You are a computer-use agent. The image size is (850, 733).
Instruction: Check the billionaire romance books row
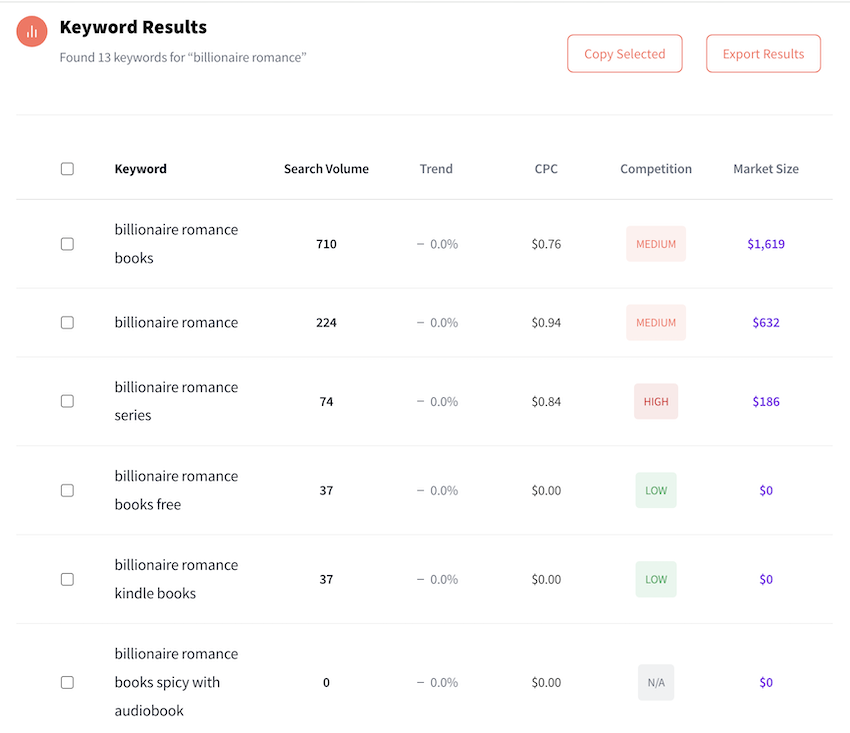(67, 243)
